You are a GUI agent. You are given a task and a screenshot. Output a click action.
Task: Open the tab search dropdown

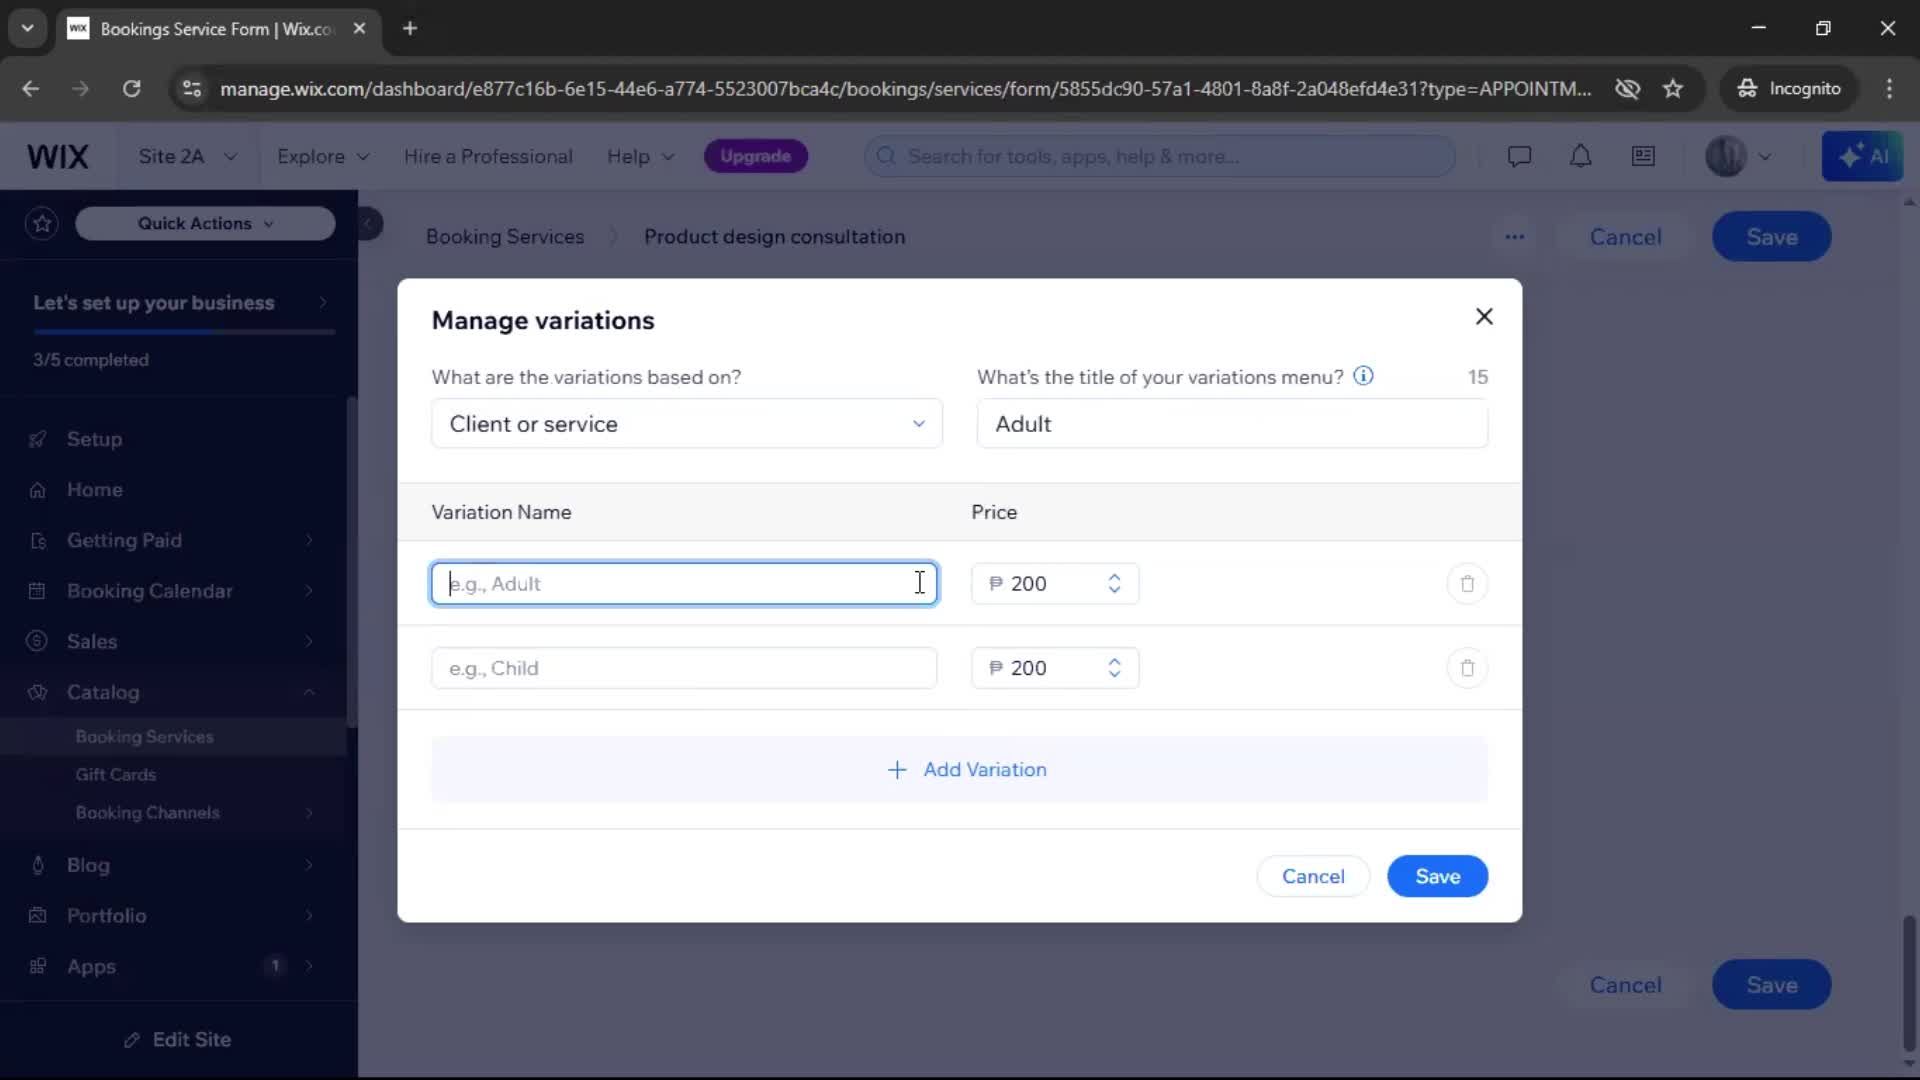pos(27,29)
